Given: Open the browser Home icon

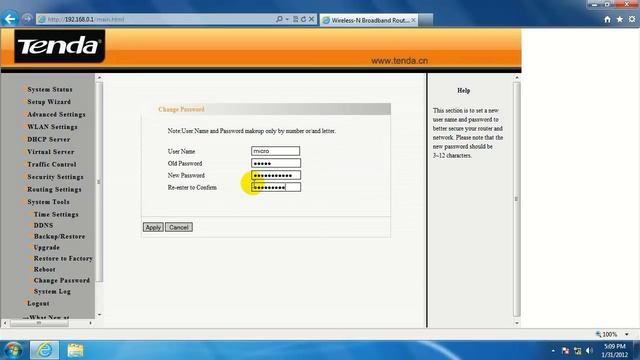Looking at the screenshot, I should click(607, 19).
